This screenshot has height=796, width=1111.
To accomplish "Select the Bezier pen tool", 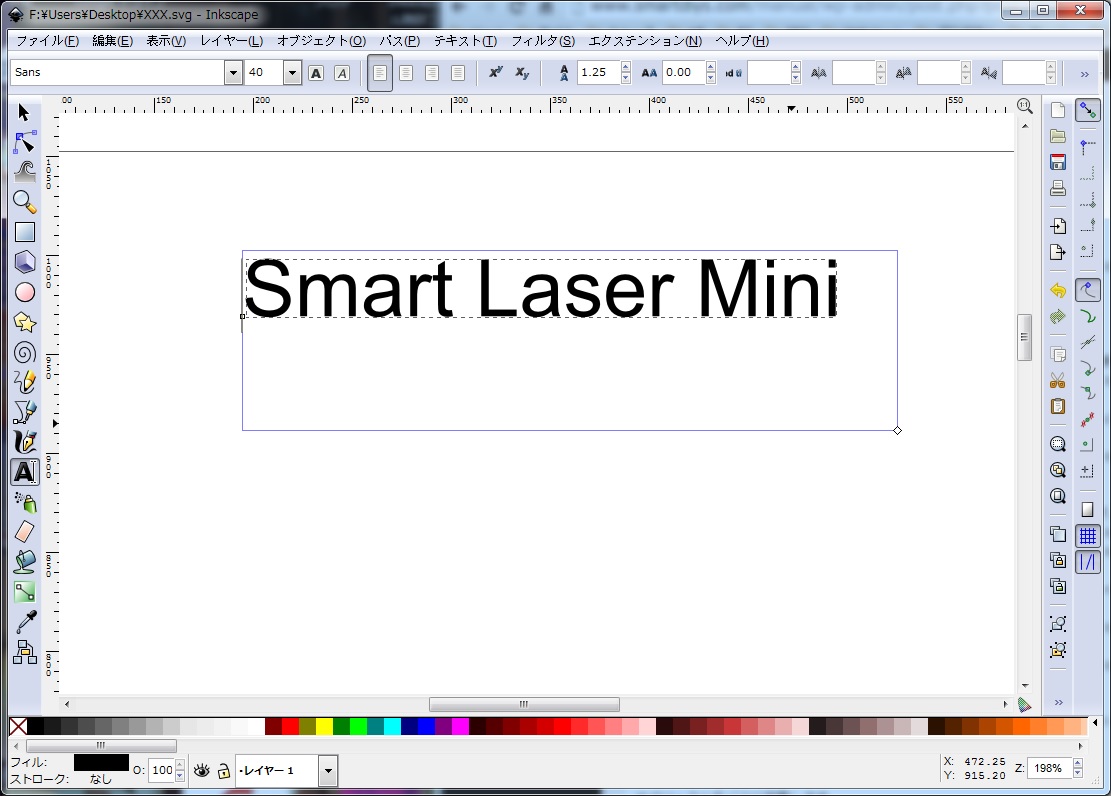I will 24,412.
